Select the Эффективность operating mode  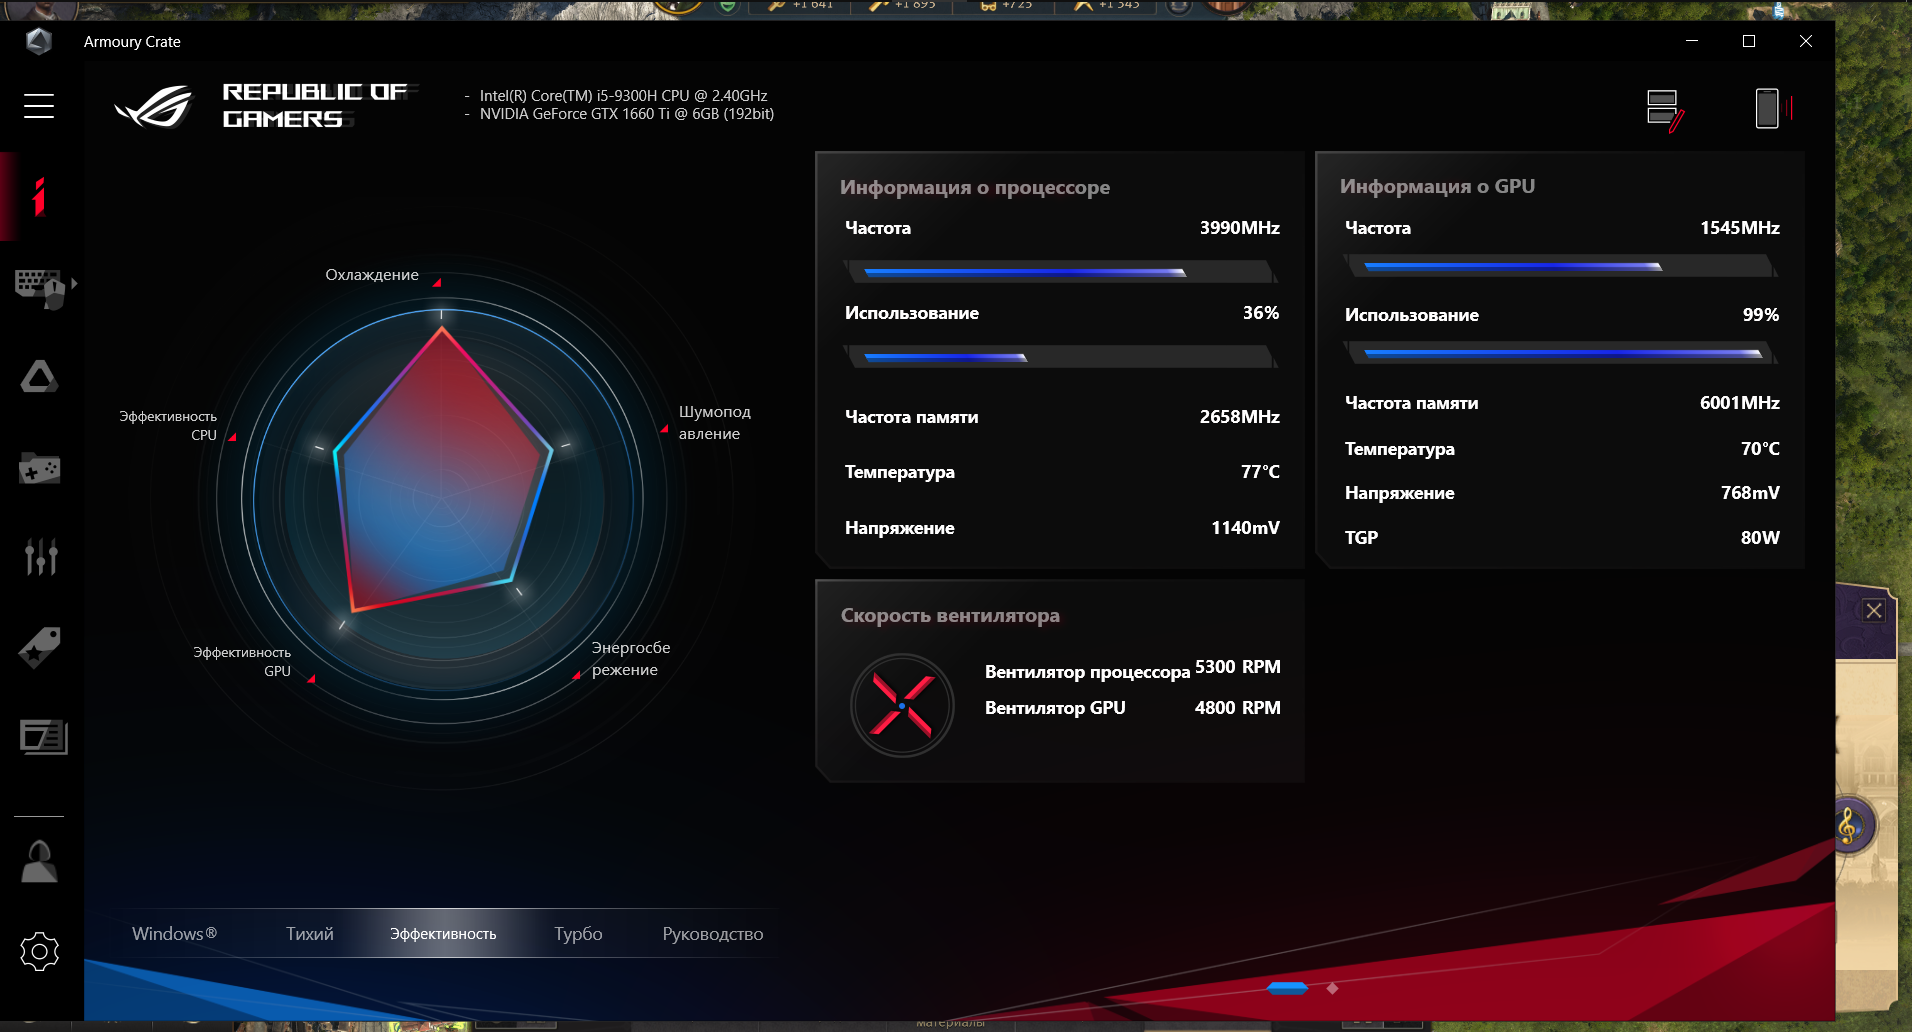[443, 933]
